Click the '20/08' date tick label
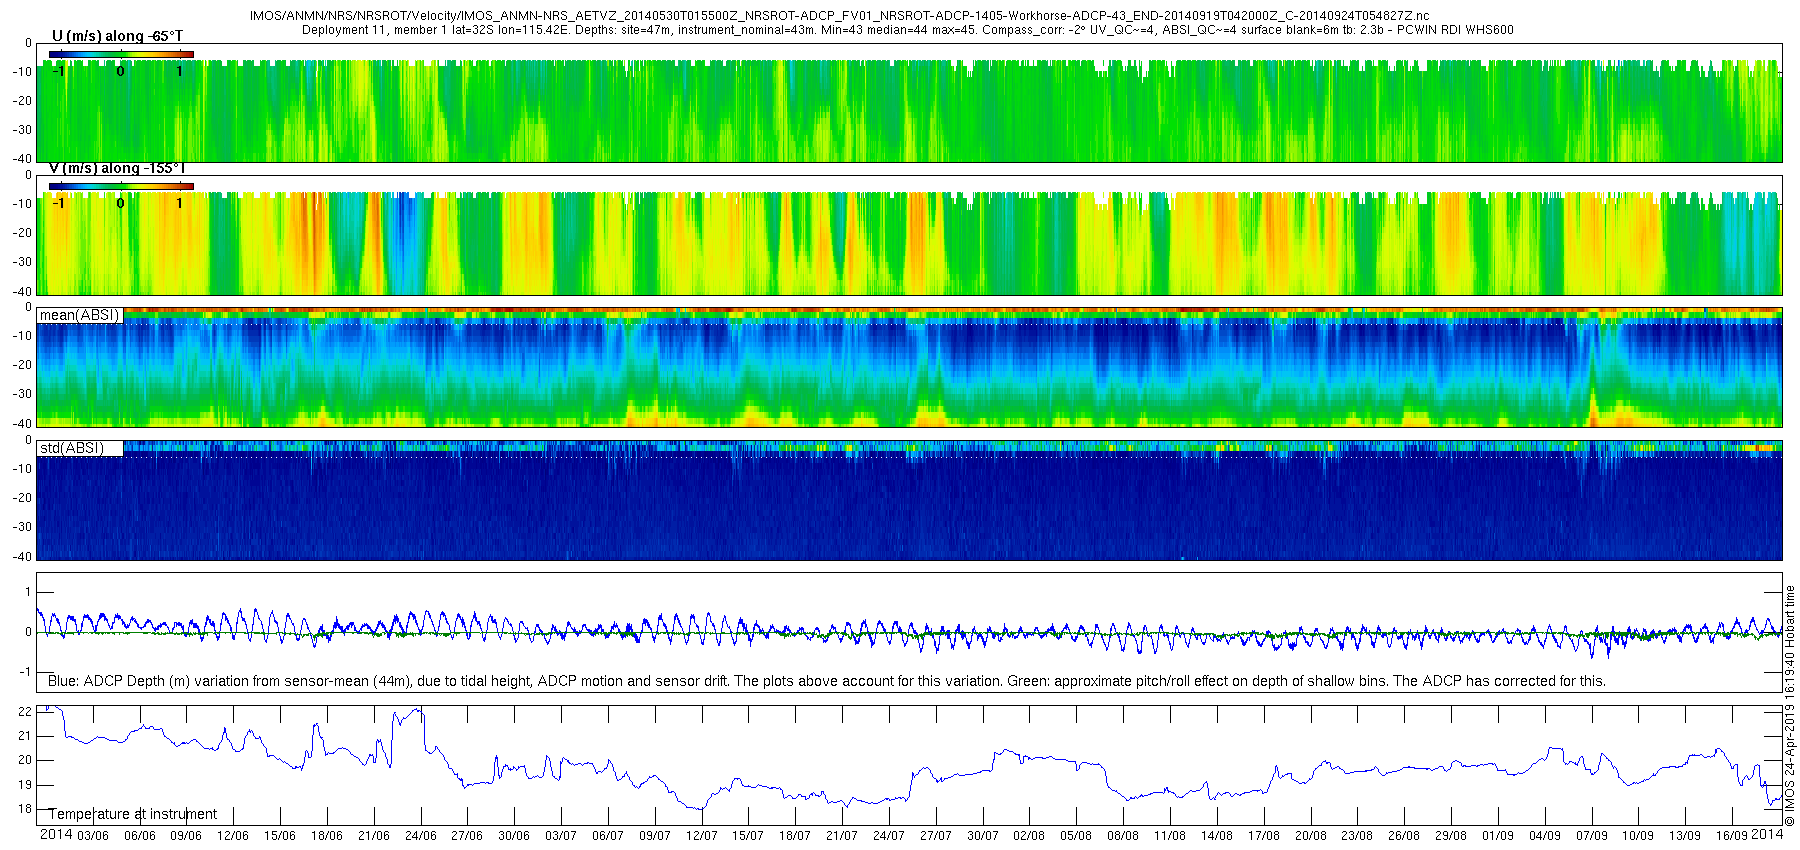 1311,836
